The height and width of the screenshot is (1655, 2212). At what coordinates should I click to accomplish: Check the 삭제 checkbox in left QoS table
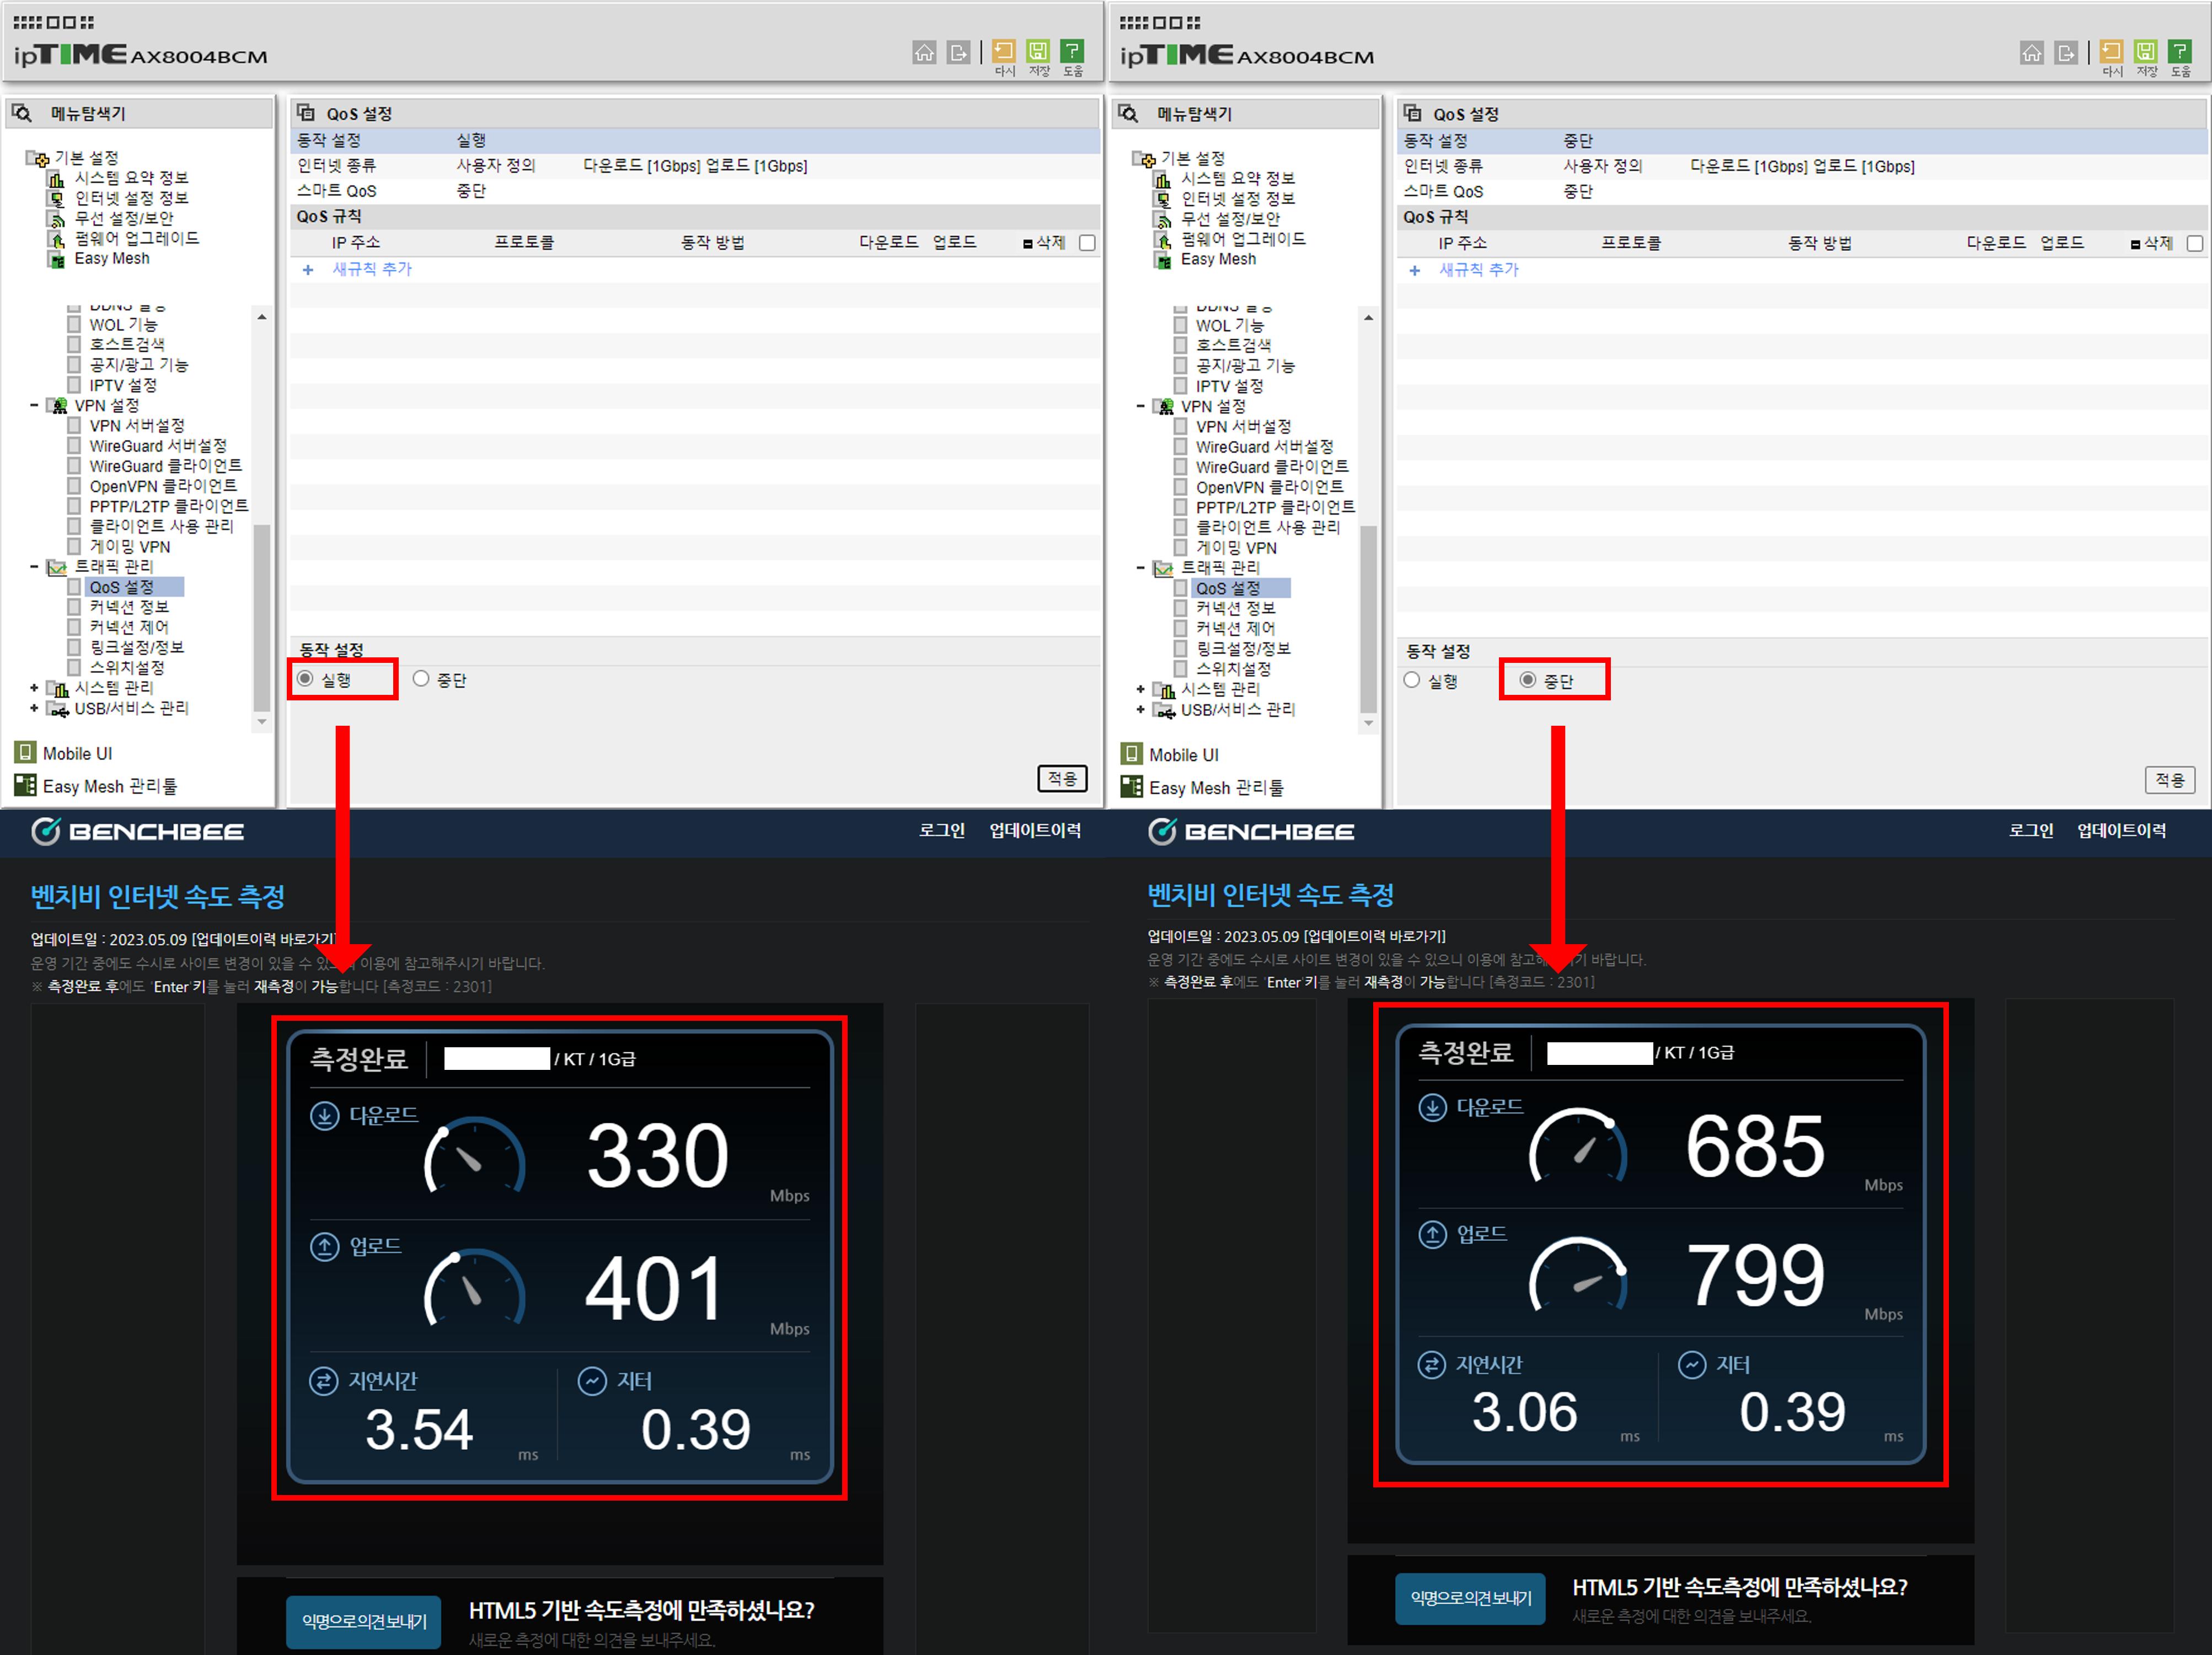click(1087, 243)
